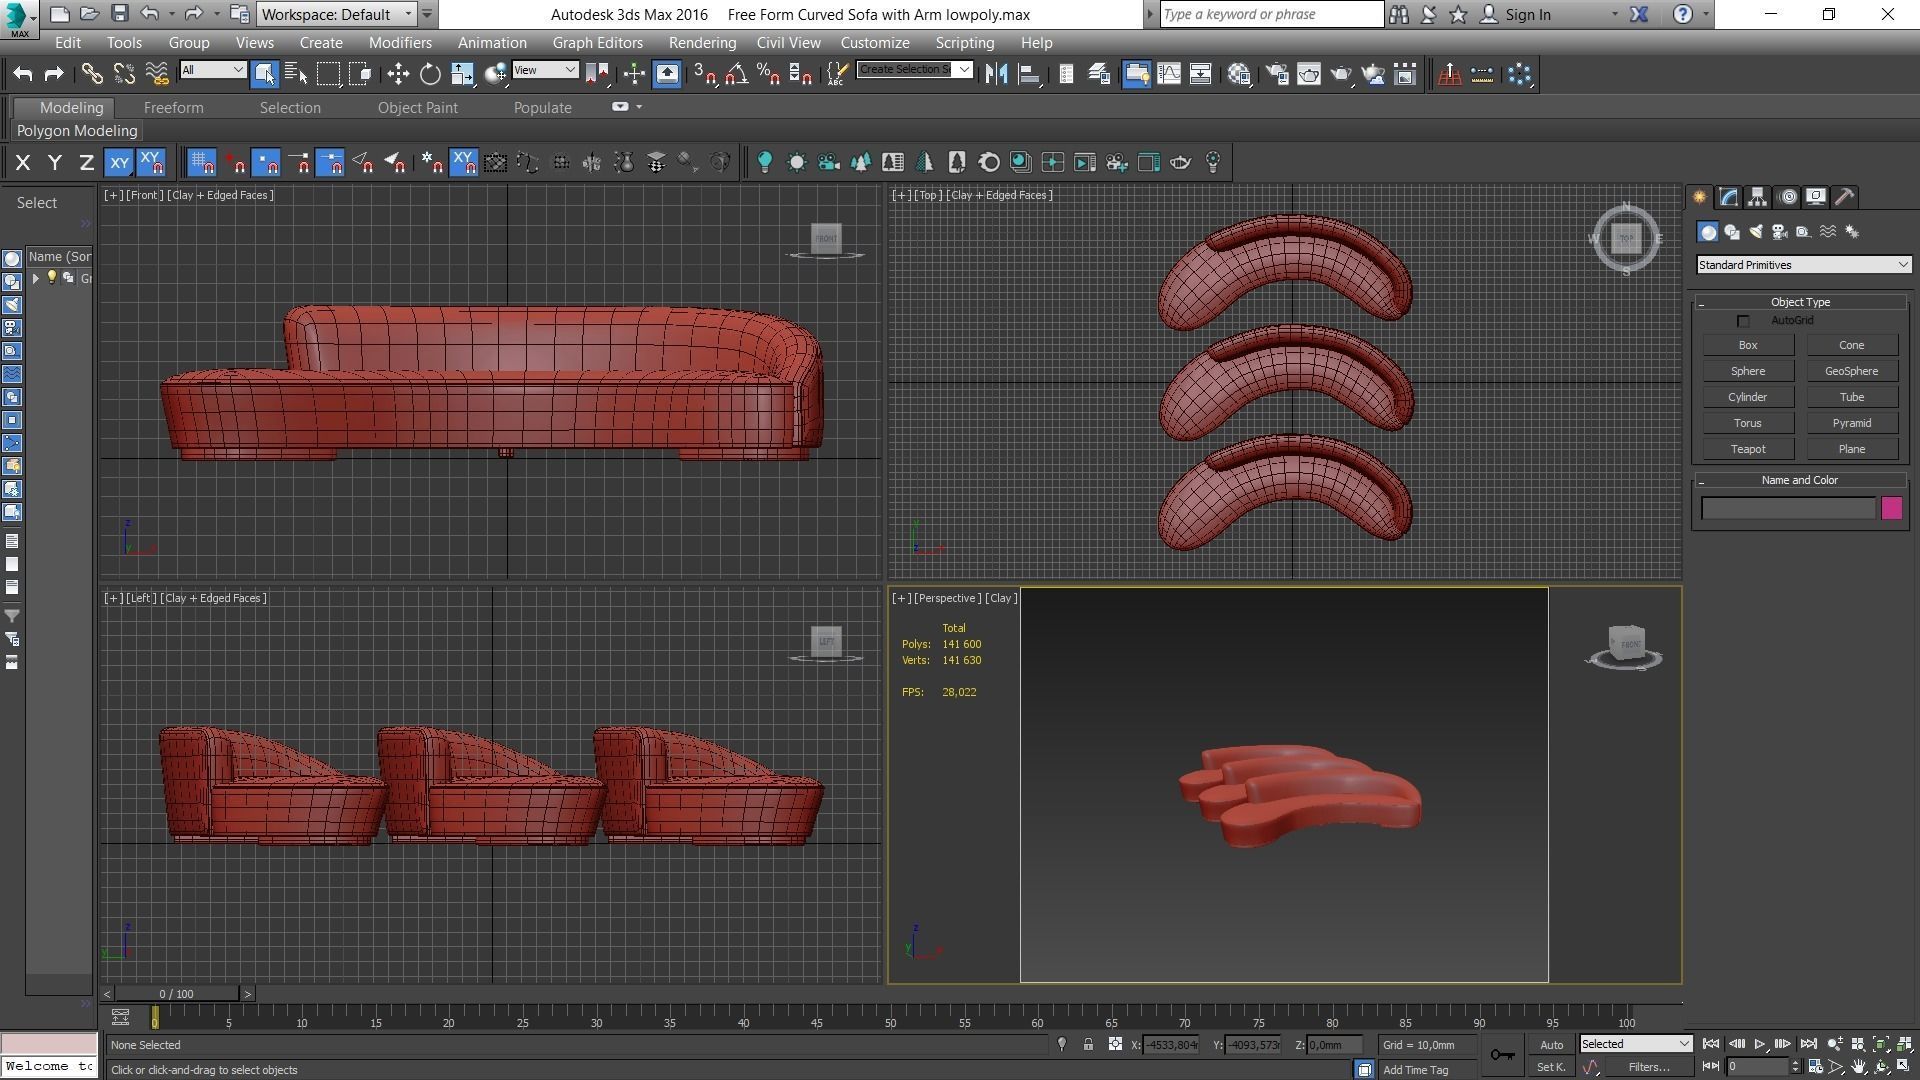Click the Mirror tool
Screen dimensions: 1920x1080
[996, 74]
